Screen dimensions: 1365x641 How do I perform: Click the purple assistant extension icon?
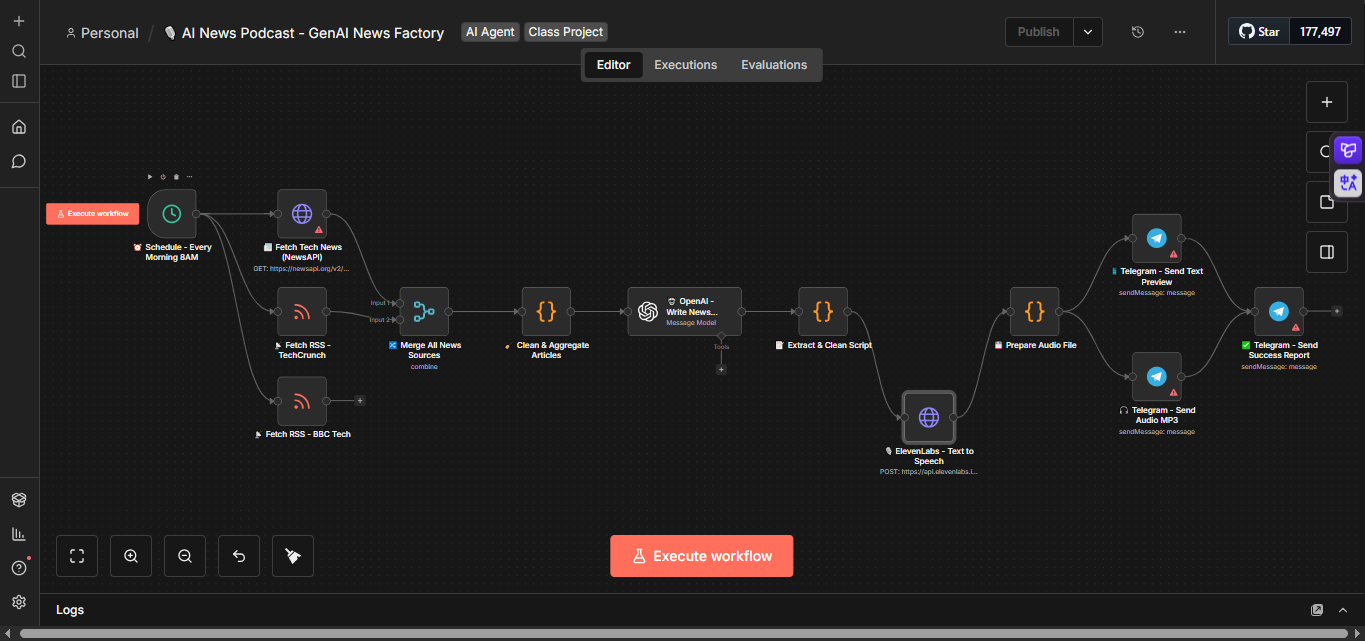pyautogui.click(x=1348, y=150)
